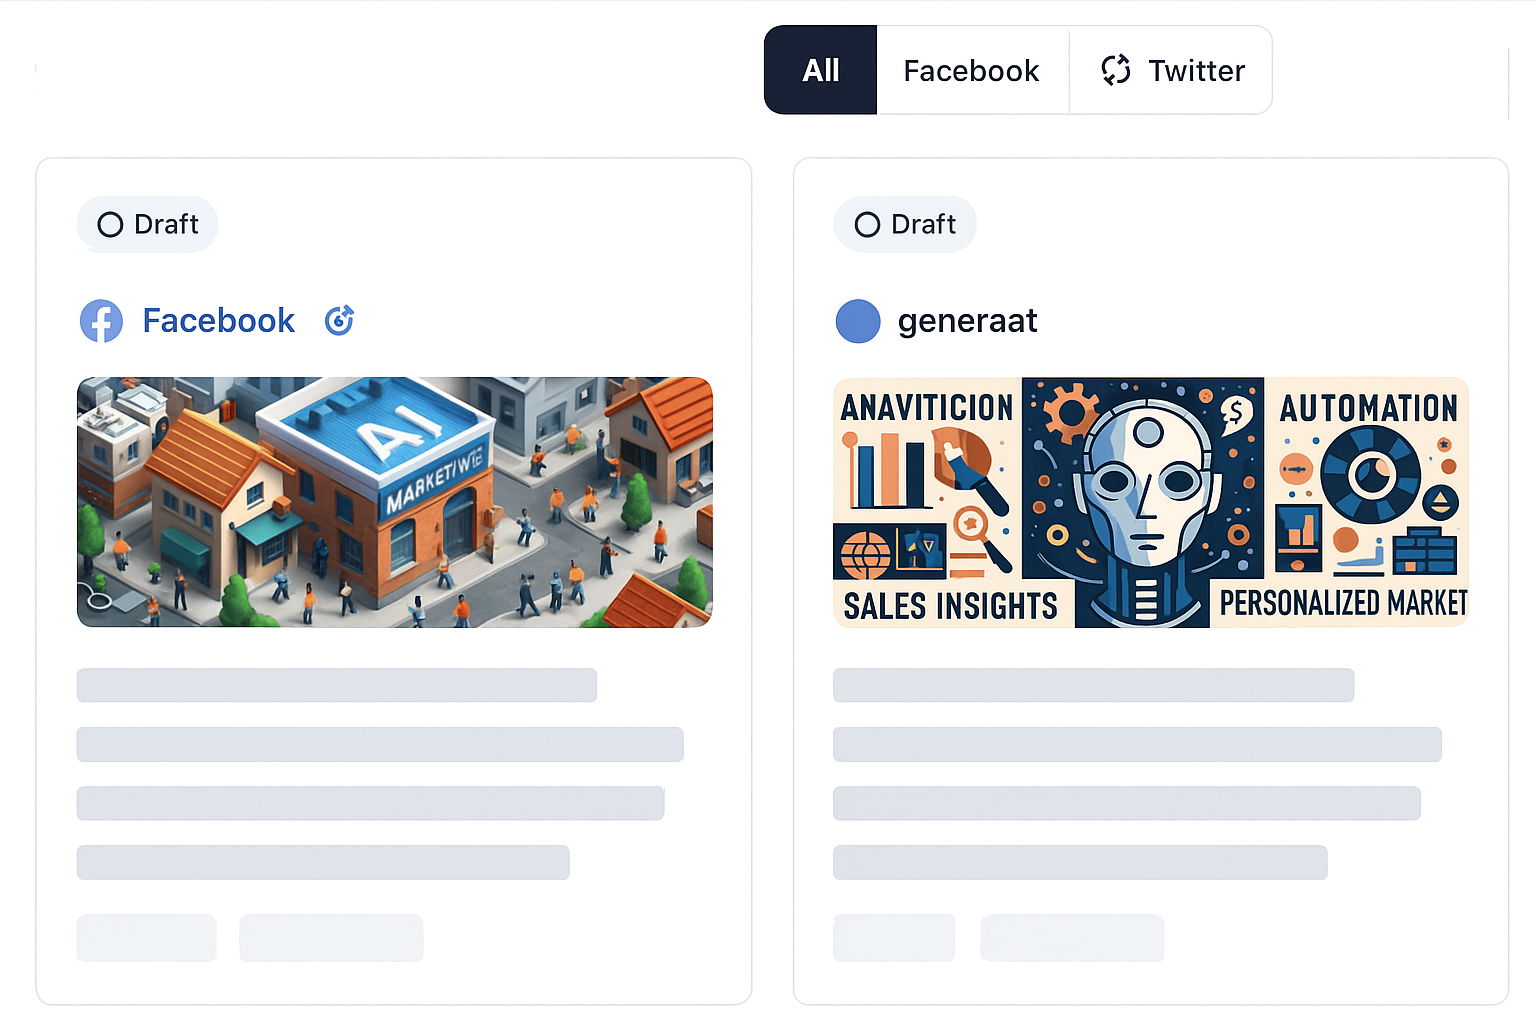Toggle Draft status circle on generaat card
The image size is (1536, 1024).
[867, 225]
